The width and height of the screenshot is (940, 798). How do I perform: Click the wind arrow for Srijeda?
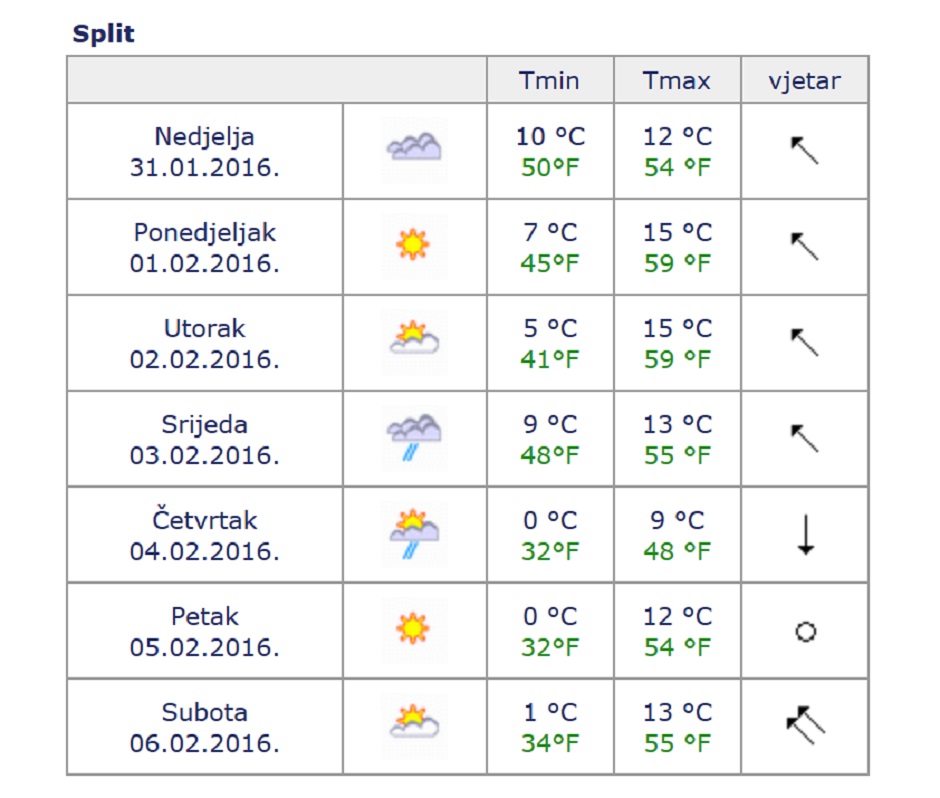pyautogui.click(x=805, y=438)
